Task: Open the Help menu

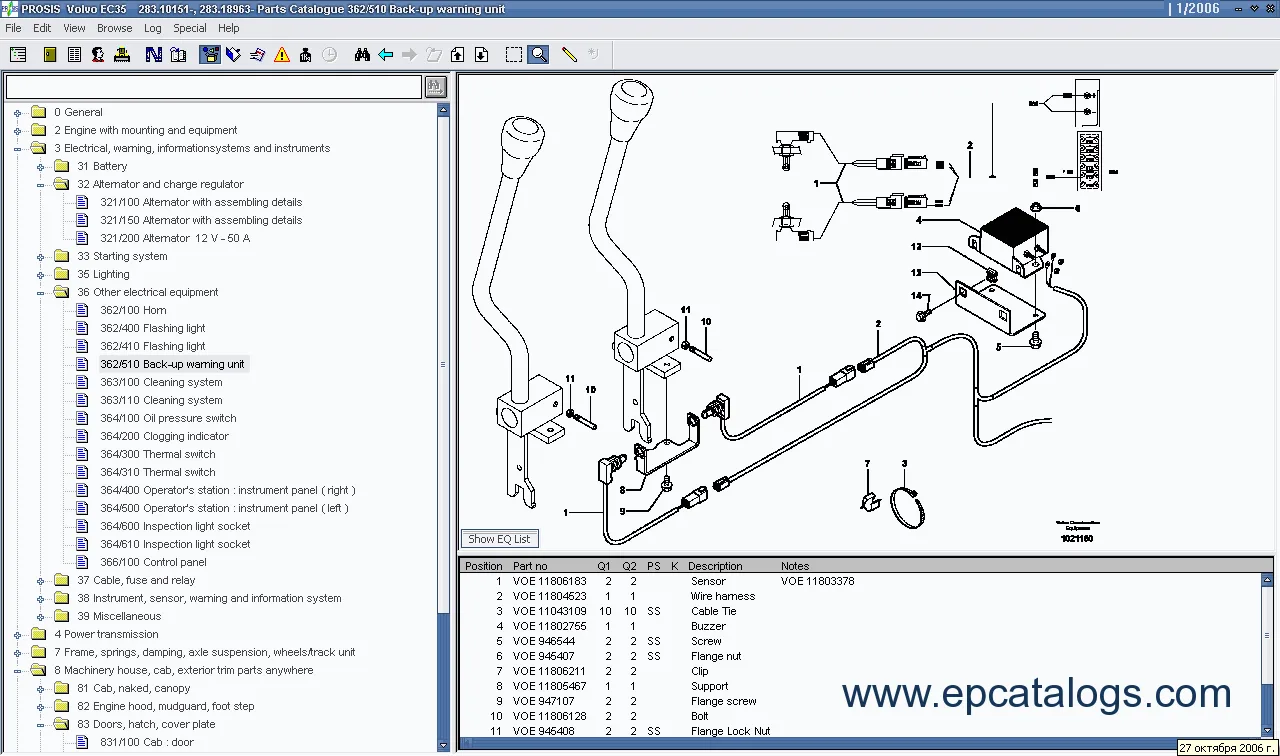Action: pyautogui.click(x=229, y=28)
